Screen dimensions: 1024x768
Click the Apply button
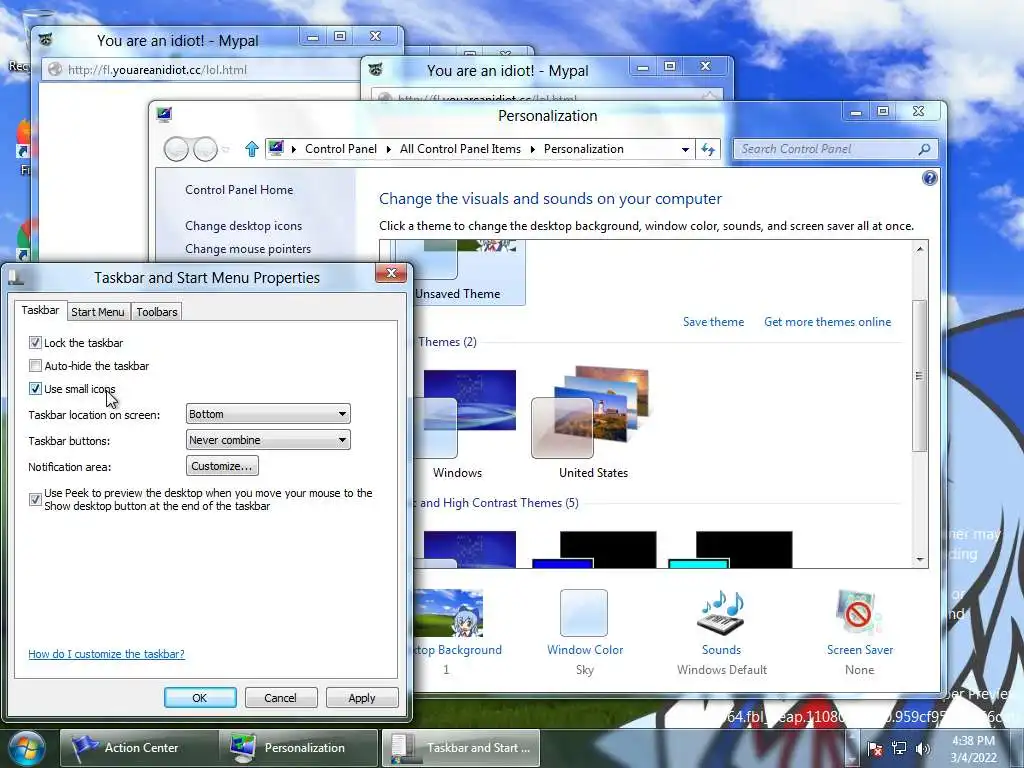[362, 697]
